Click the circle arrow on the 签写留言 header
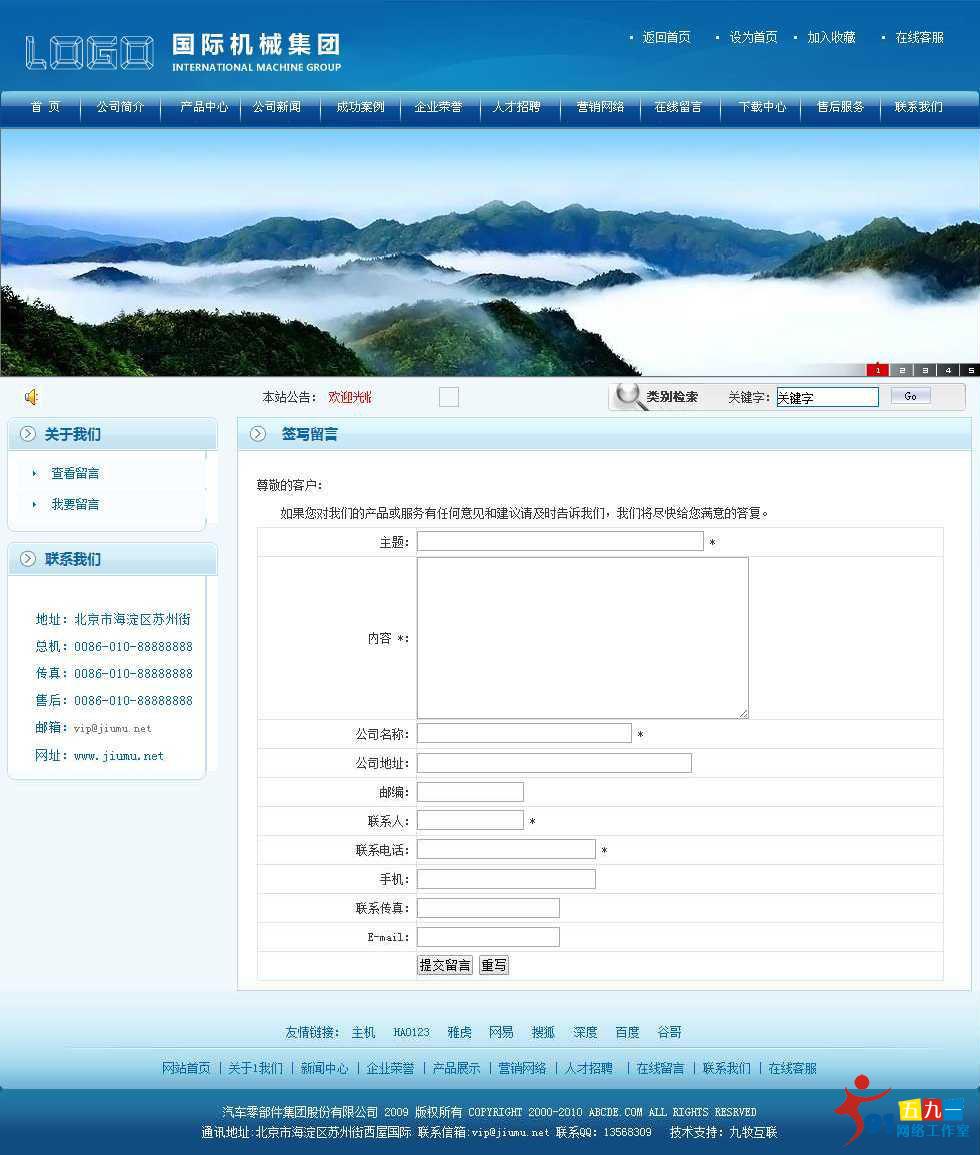The width and height of the screenshot is (980, 1155). [260, 433]
